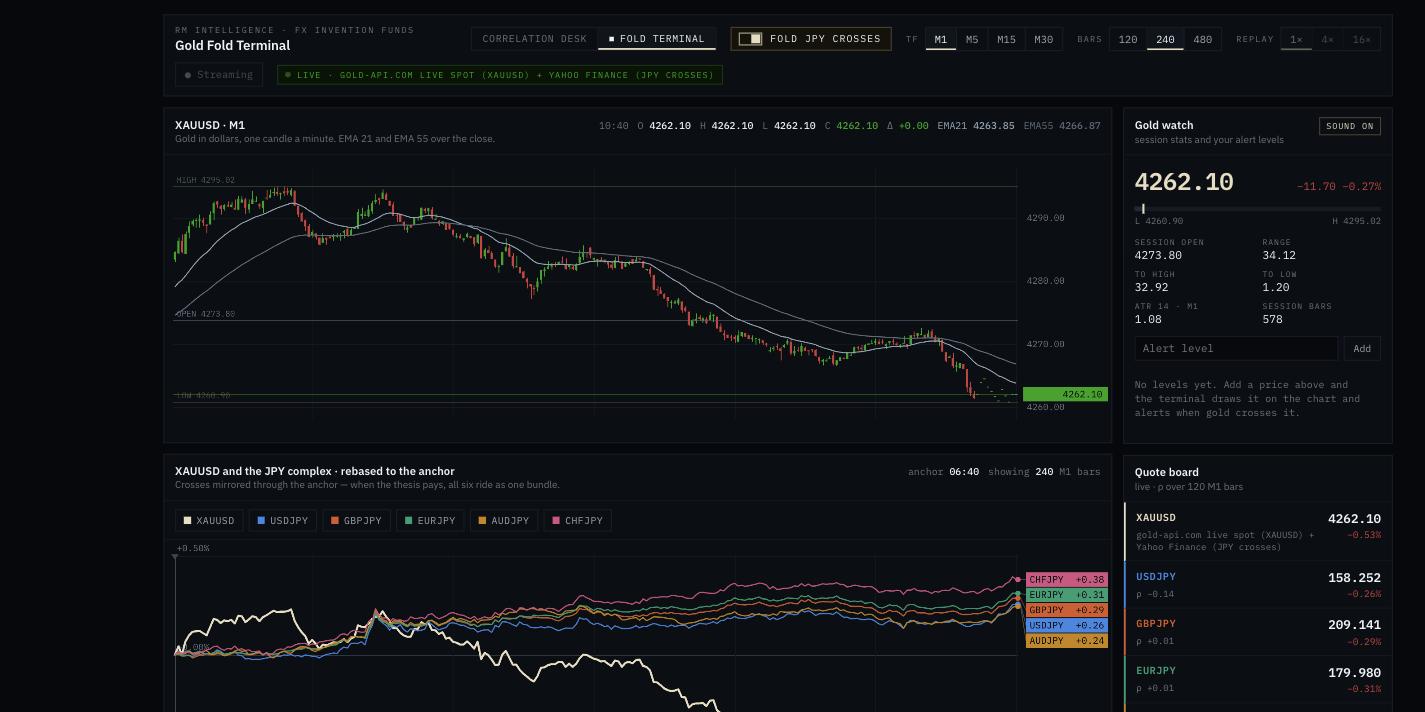Click the Quote board heading
This screenshot has width=1425, height=712.
(1166, 473)
